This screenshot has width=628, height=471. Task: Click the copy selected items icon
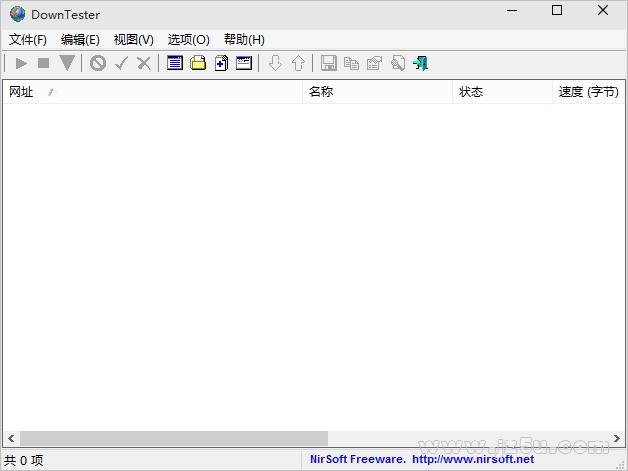[x=352, y=63]
